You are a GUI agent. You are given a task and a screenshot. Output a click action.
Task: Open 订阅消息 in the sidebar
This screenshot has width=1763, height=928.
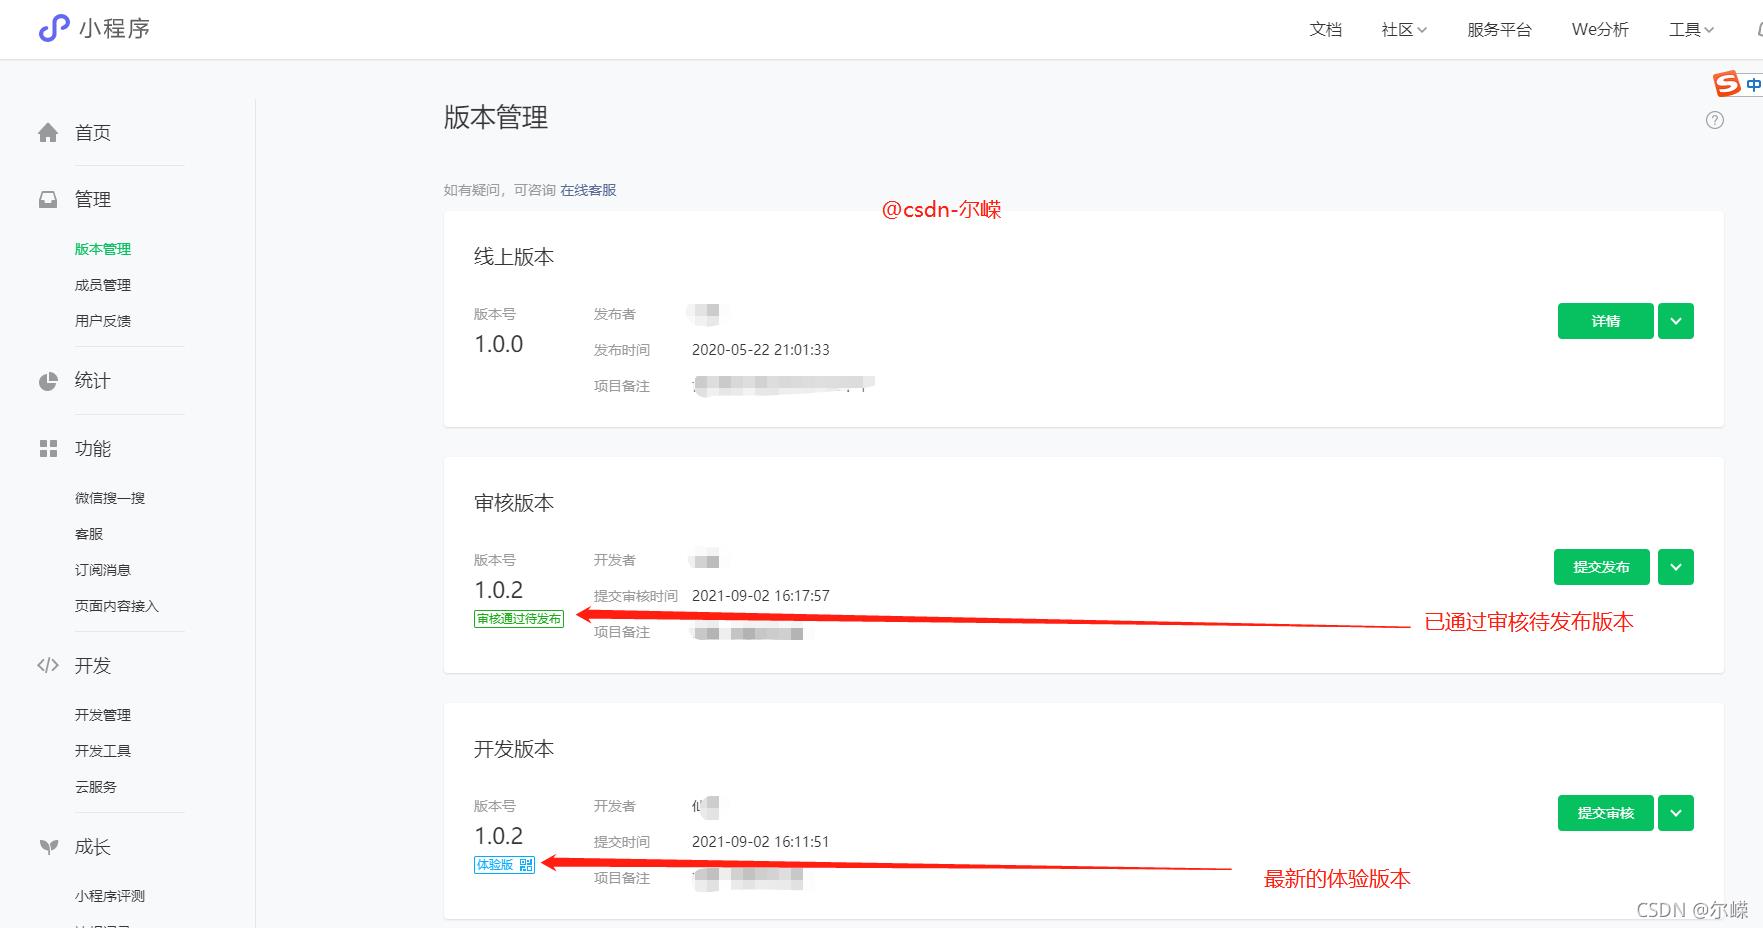click(103, 570)
